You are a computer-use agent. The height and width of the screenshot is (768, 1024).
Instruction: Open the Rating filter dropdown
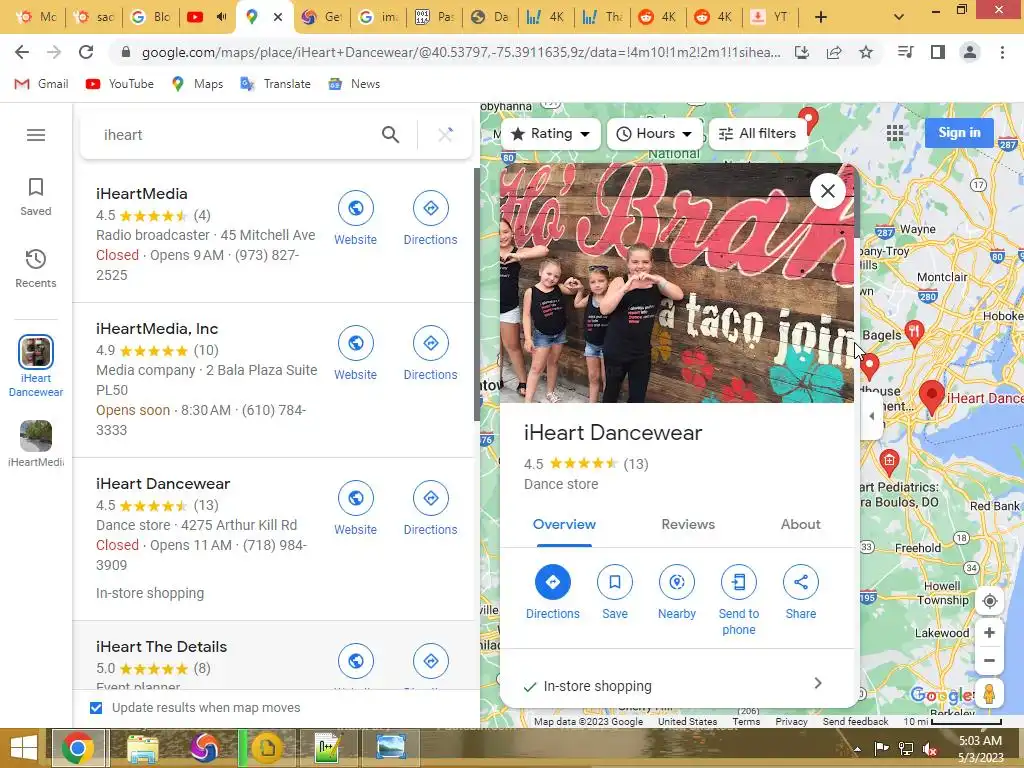551,133
